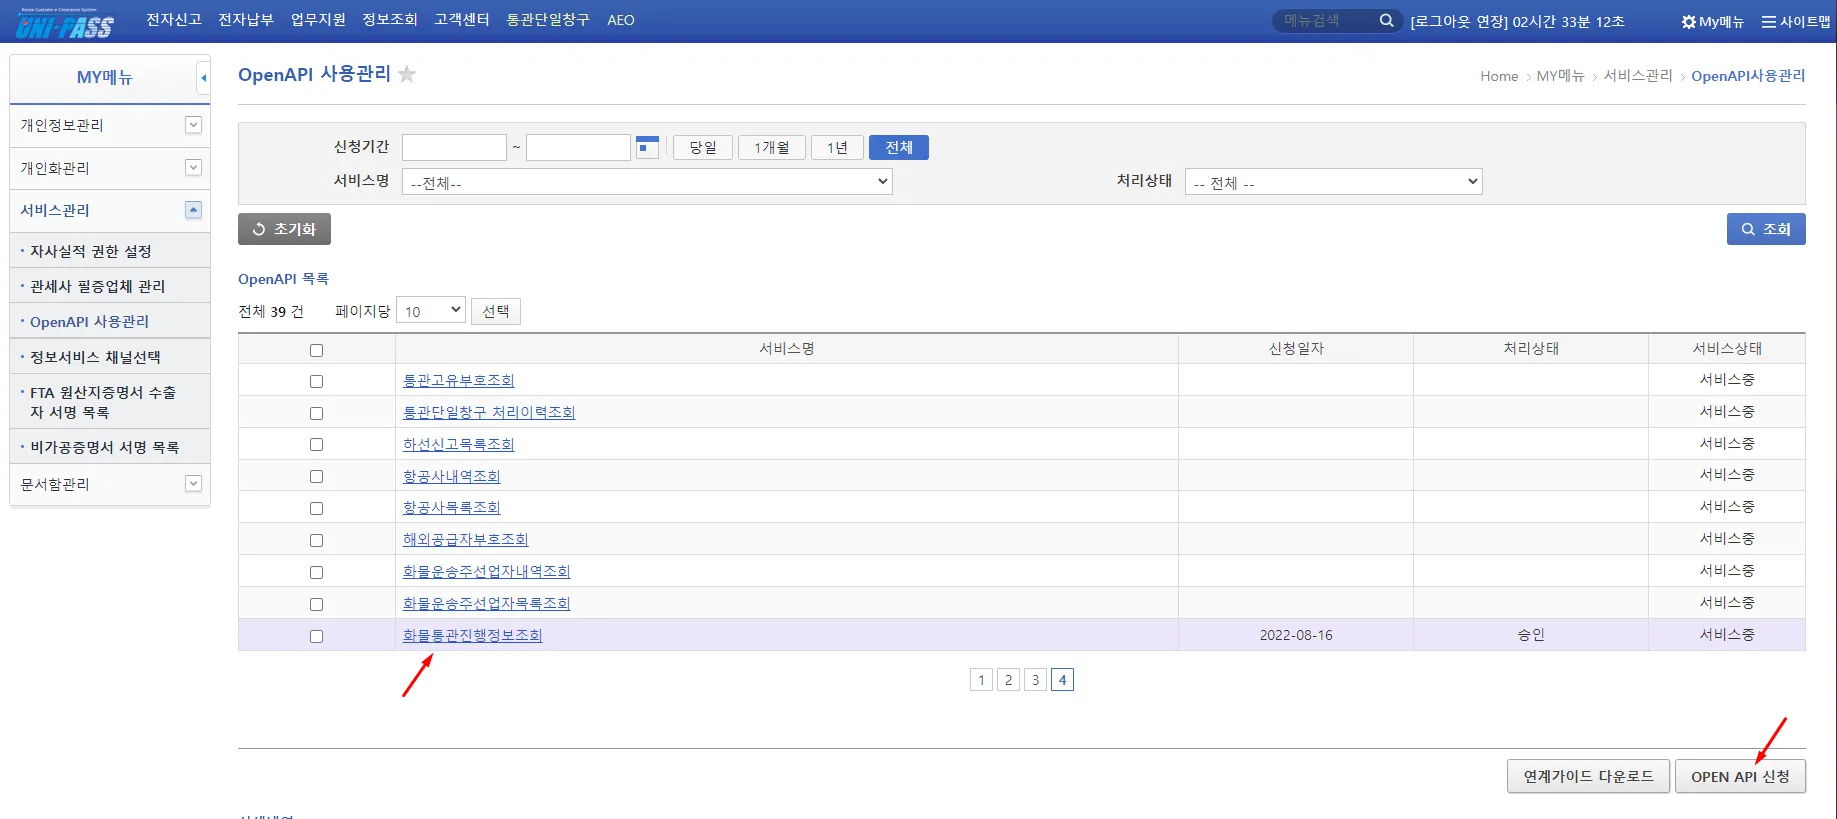Check the 하선신고목록조회 row checkbox
The height and width of the screenshot is (819, 1837).
click(317, 444)
